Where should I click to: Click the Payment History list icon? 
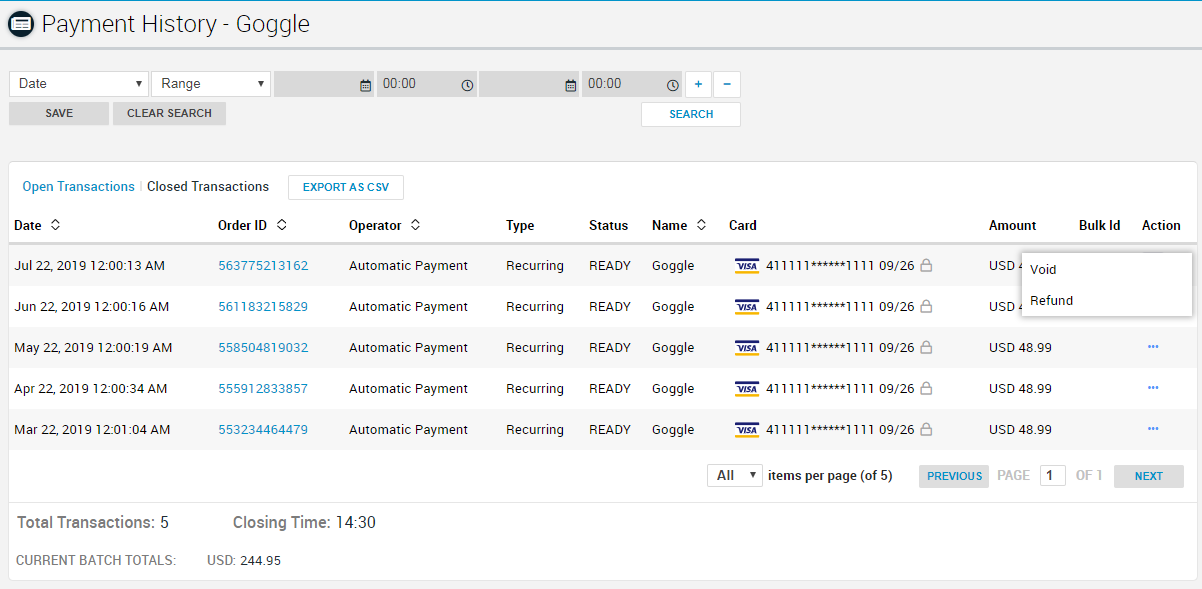click(x=21, y=24)
